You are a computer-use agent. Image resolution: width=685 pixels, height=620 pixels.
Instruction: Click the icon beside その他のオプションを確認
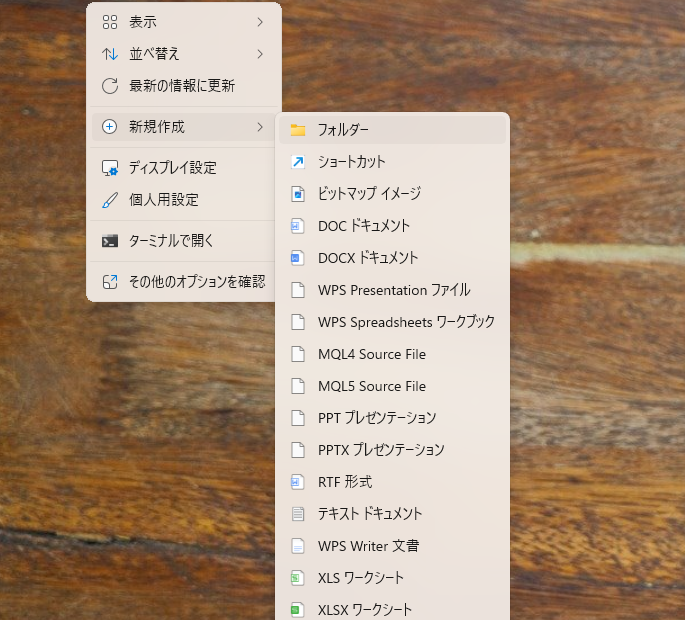click(110, 282)
